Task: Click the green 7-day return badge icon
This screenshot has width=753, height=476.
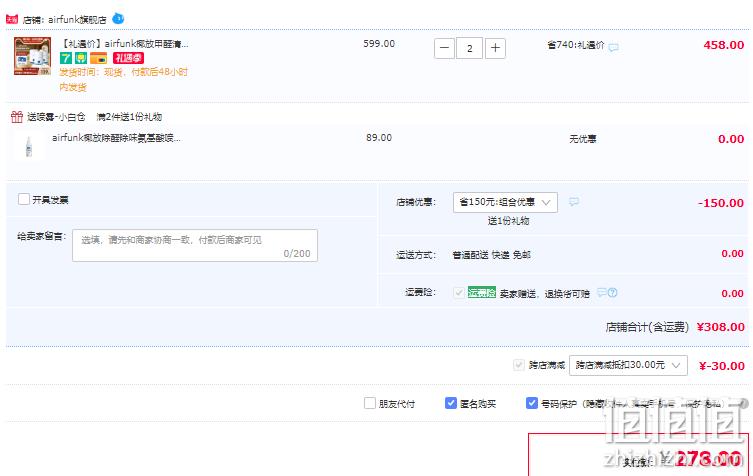Action: point(66,58)
